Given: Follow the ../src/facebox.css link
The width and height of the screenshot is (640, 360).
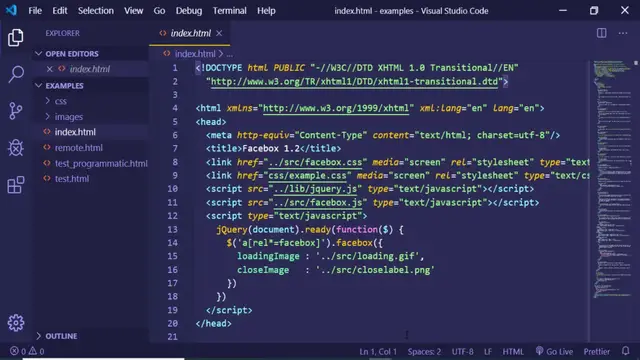Looking at the screenshot, I should point(315,162).
